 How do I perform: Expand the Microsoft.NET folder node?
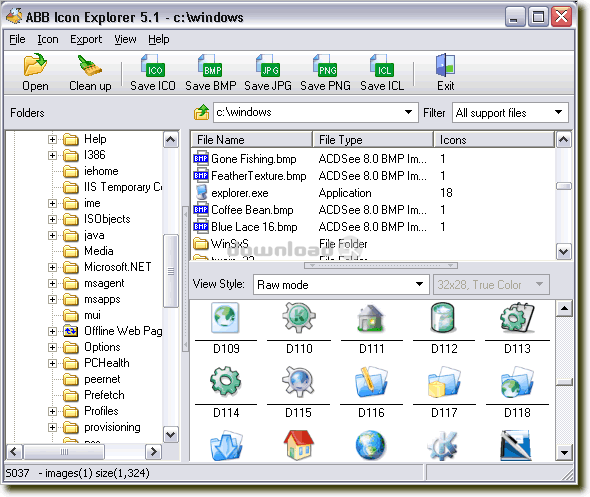pos(52,267)
